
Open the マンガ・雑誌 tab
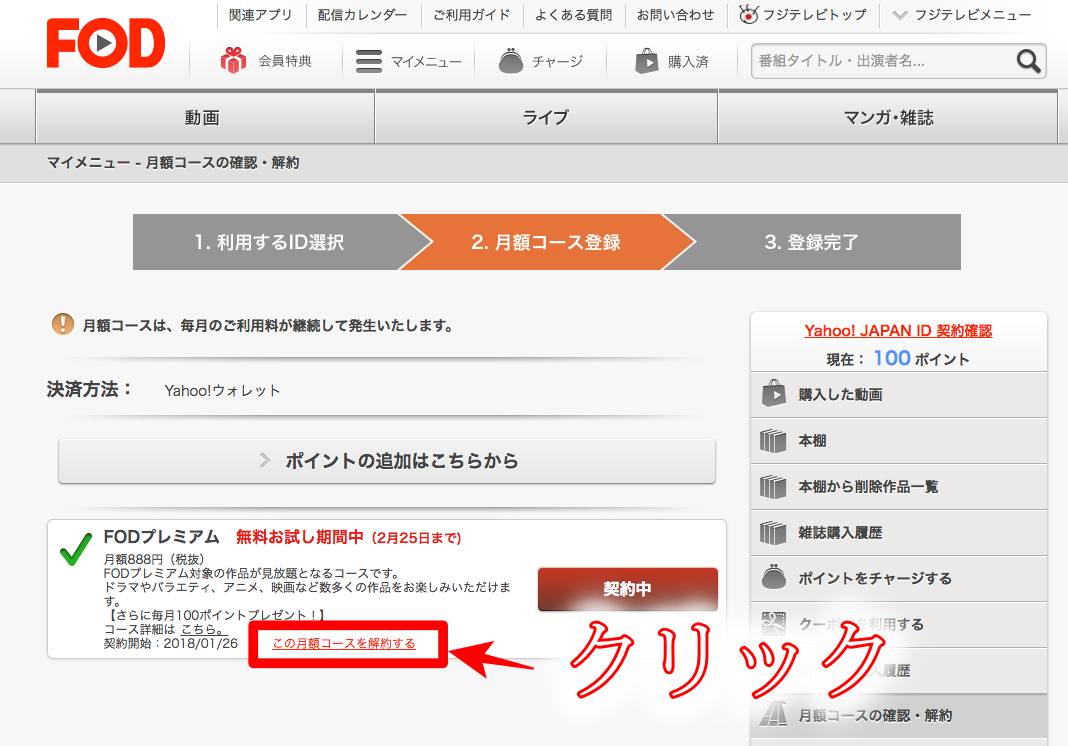click(888, 117)
